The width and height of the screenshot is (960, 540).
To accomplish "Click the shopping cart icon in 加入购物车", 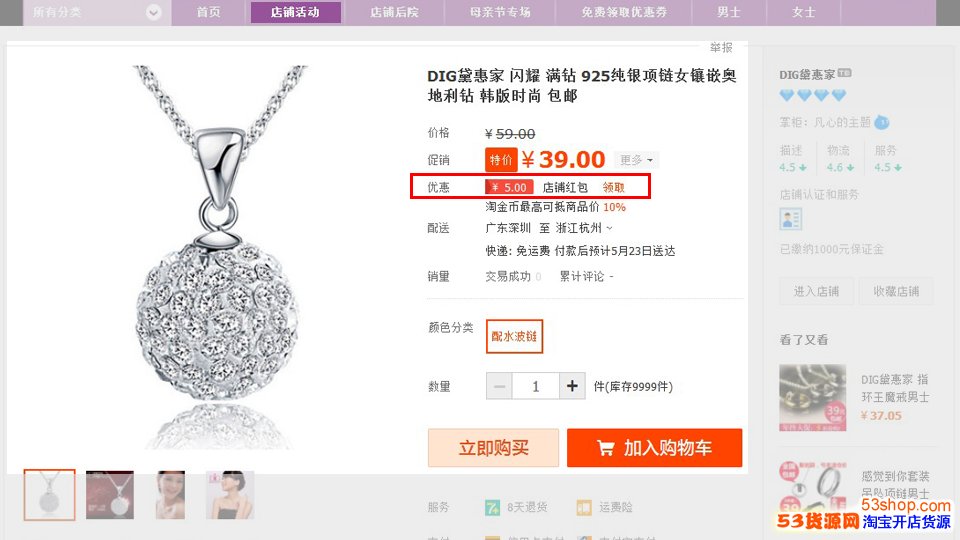I will point(606,448).
